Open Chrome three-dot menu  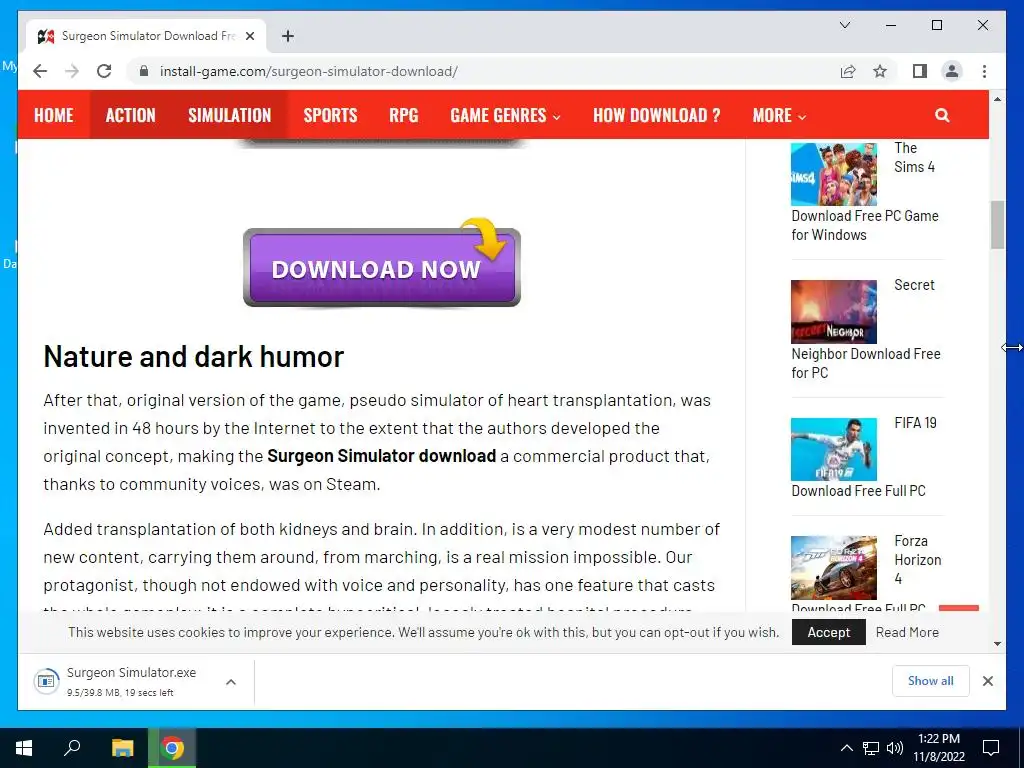coord(984,71)
